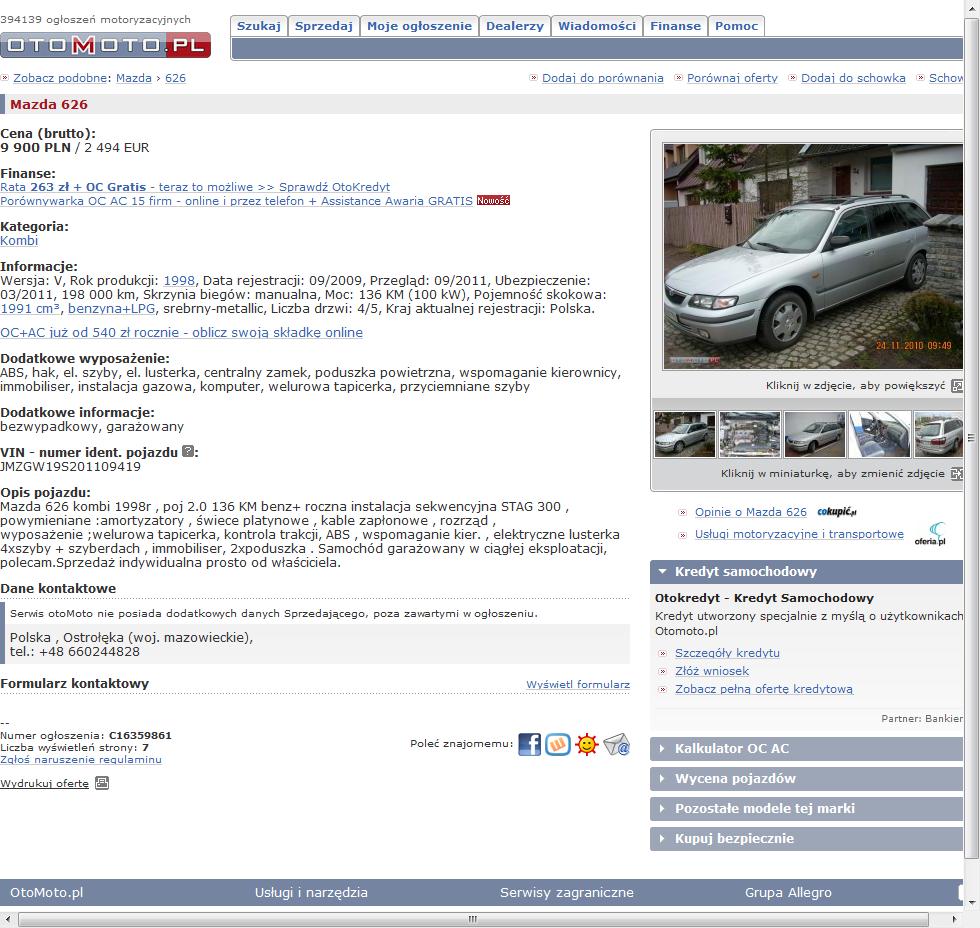Expand the Kalkulator OC AC section
Image resolution: width=980 pixels, height=928 pixels.
coord(806,749)
